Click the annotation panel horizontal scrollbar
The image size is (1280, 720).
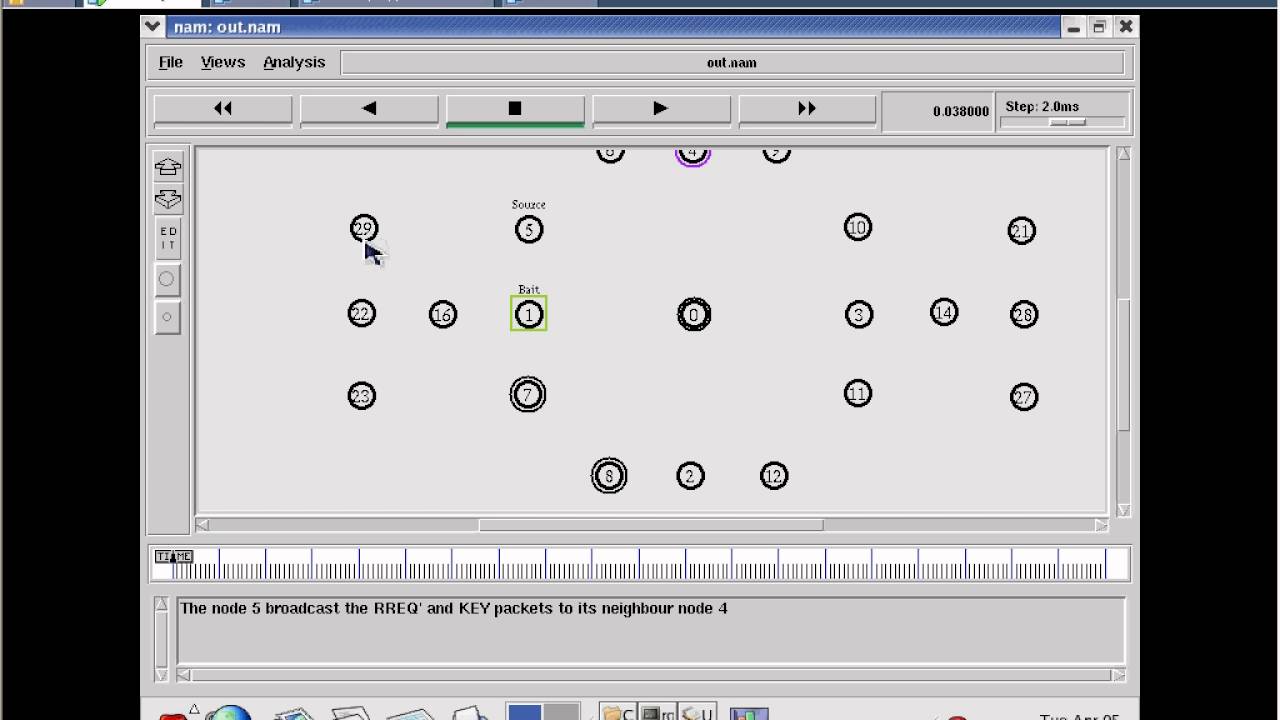pyautogui.click(x=650, y=675)
